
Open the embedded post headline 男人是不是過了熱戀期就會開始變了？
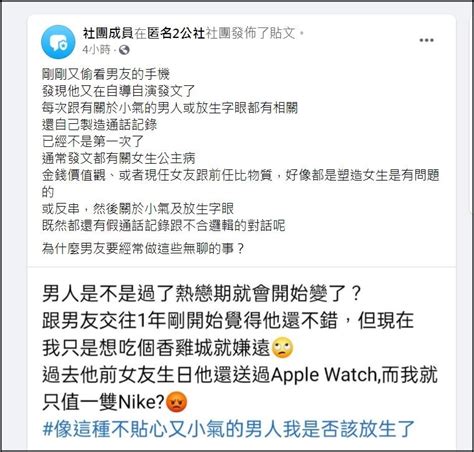coord(202,294)
